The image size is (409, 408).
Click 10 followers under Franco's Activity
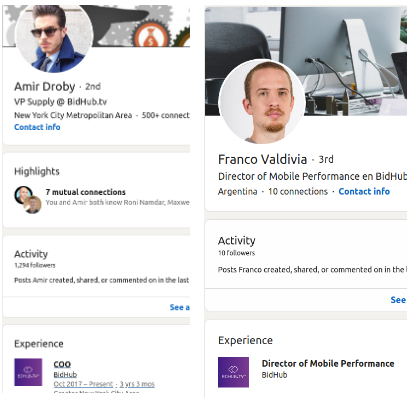click(236, 253)
